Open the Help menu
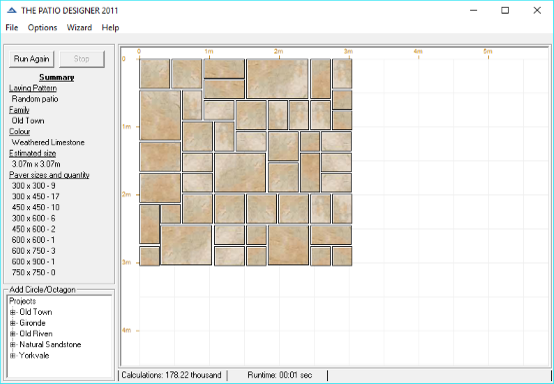 pos(110,28)
